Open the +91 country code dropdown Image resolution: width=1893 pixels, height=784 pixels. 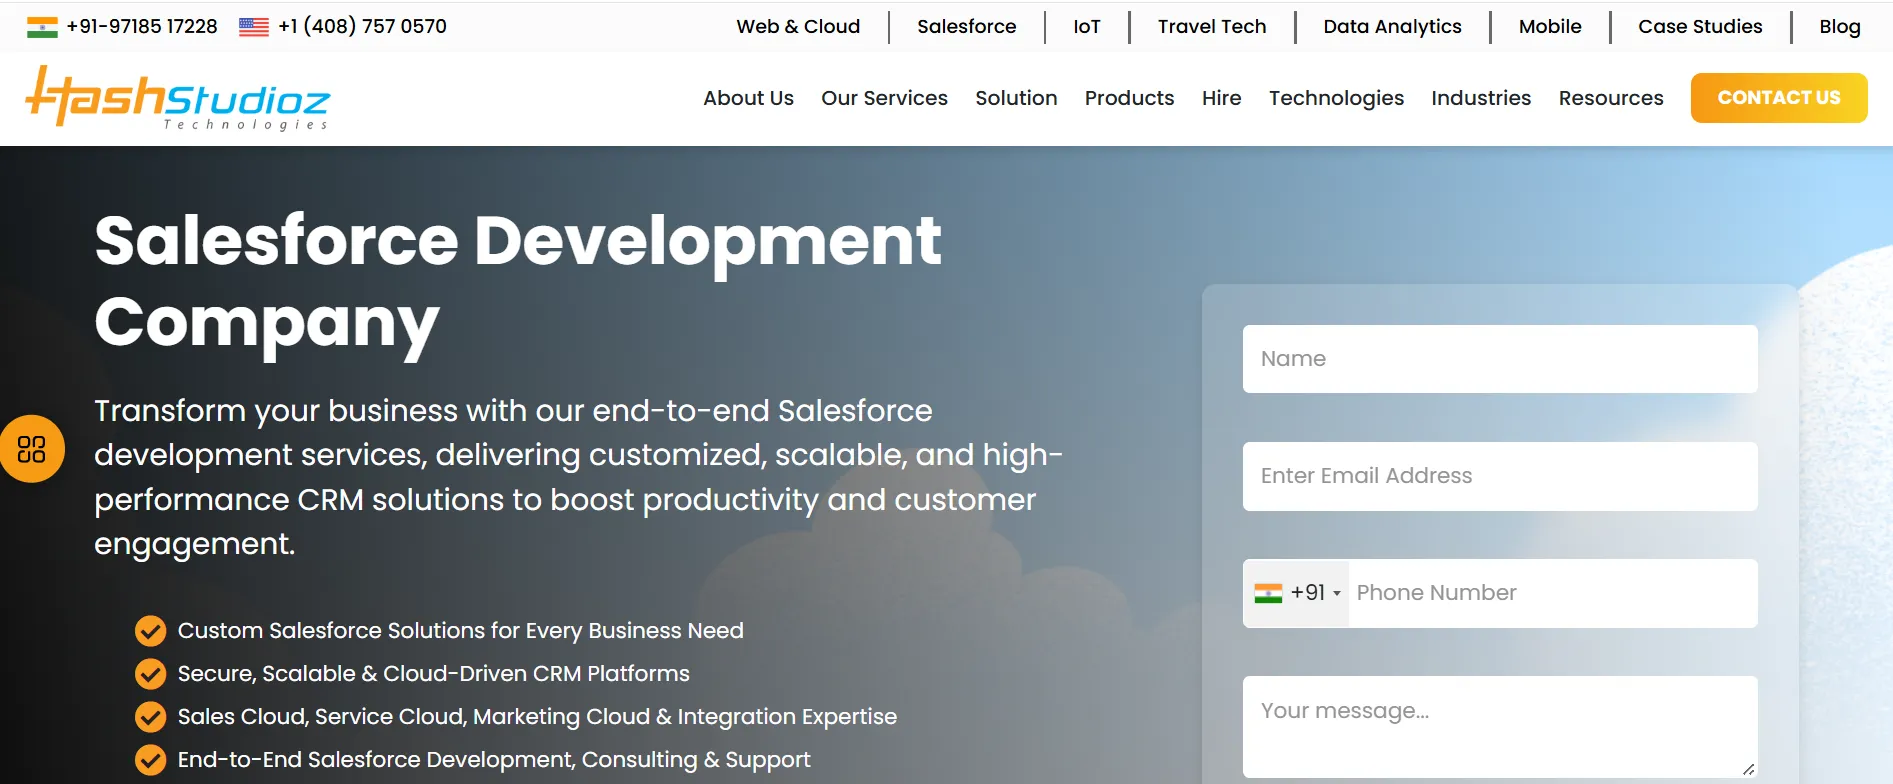[1297, 593]
